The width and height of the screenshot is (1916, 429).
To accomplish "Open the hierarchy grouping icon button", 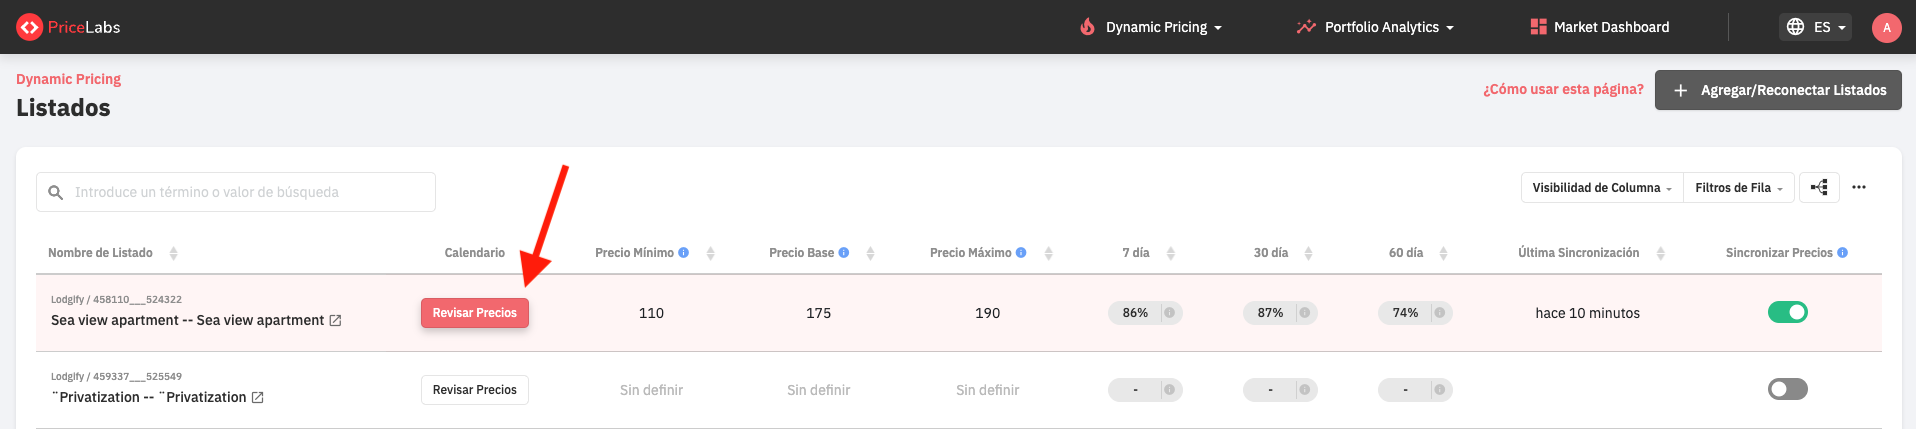I will 1819,187.
